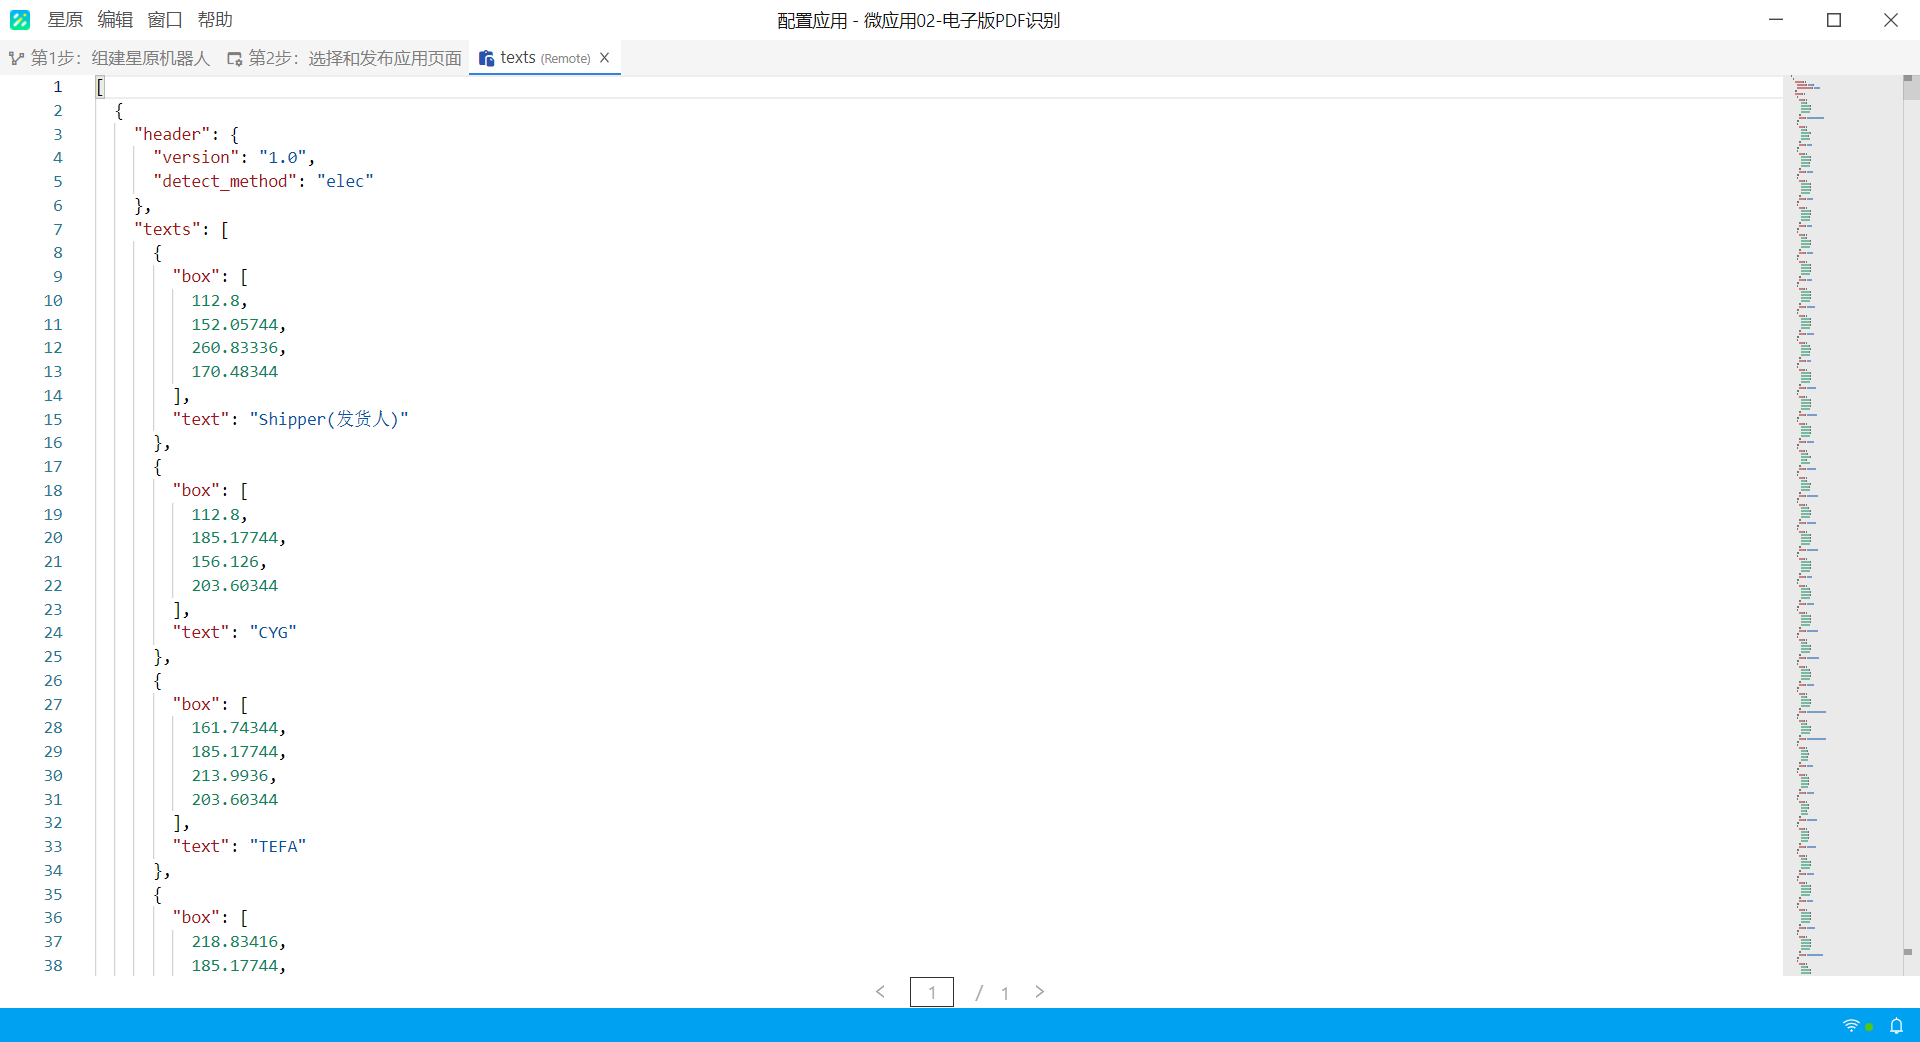1920x1042 pixels.
Task: Minimize the application window
Action: tap(1776, 20)
